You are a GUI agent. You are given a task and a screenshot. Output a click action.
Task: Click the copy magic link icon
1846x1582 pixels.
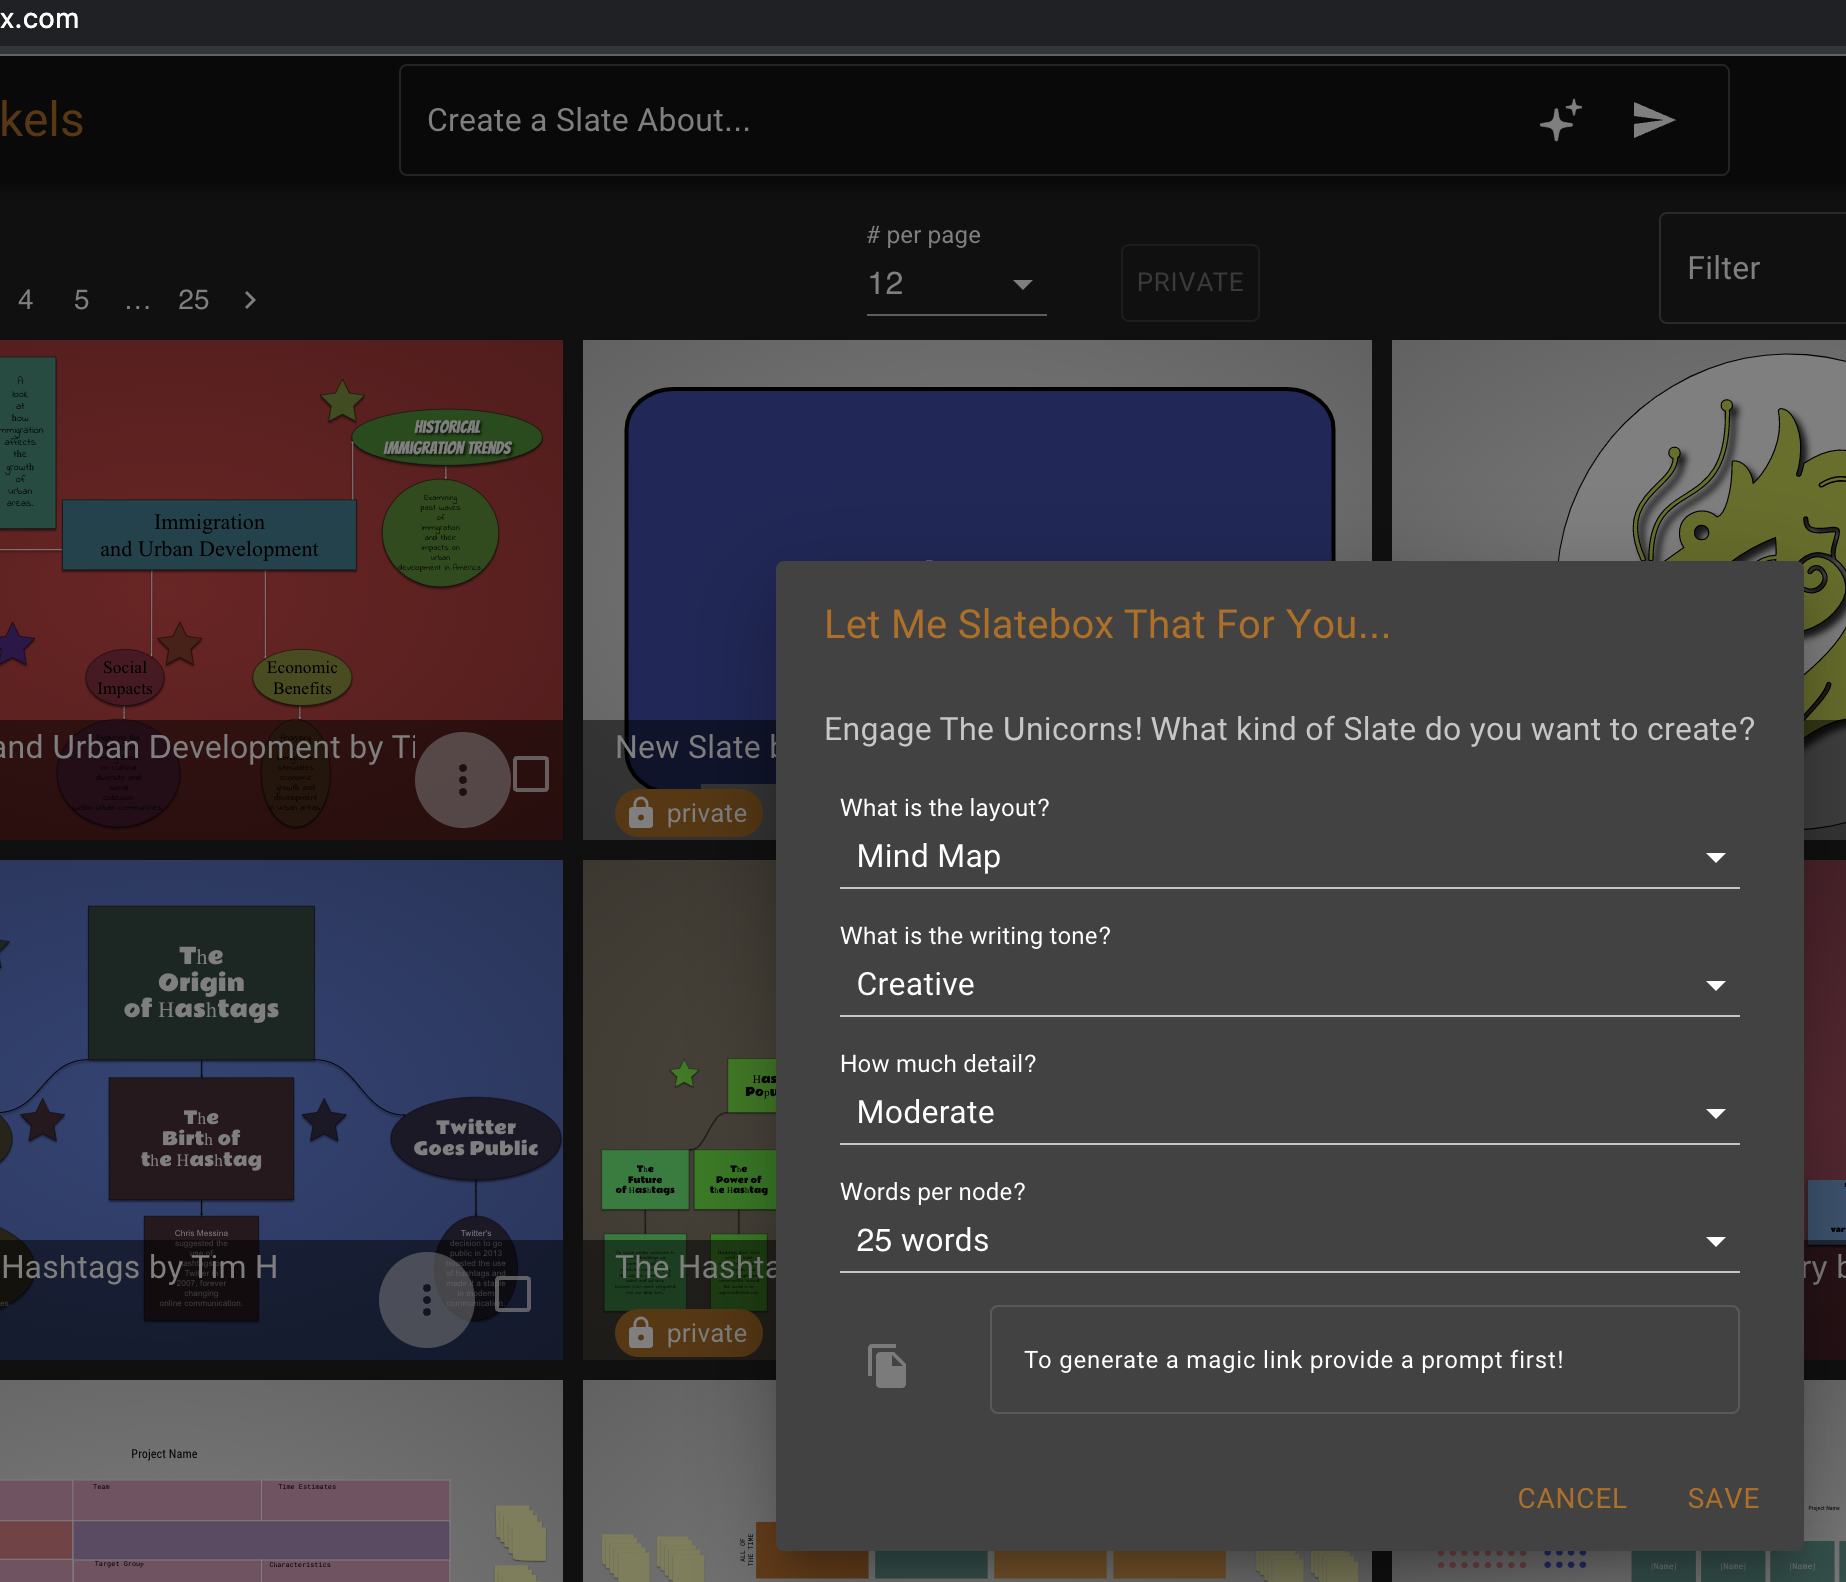coord(887,1366)
